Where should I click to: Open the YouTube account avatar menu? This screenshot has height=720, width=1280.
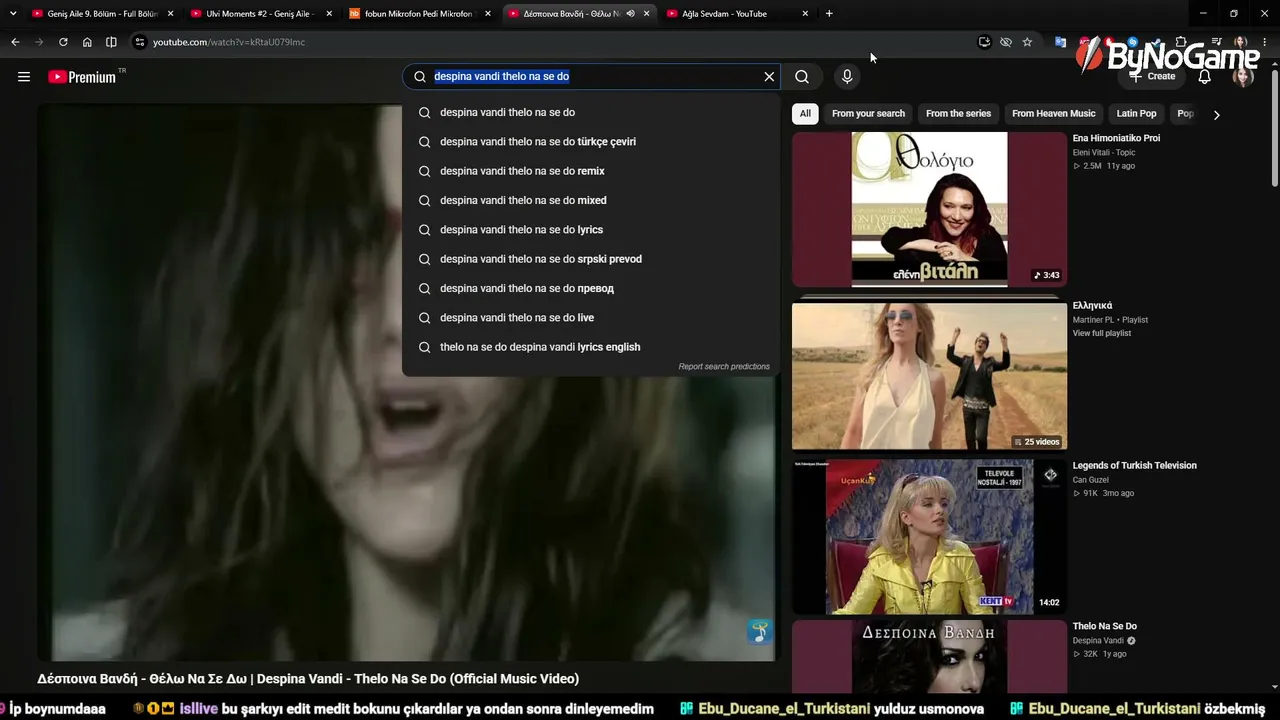(x=1243, y=77)
